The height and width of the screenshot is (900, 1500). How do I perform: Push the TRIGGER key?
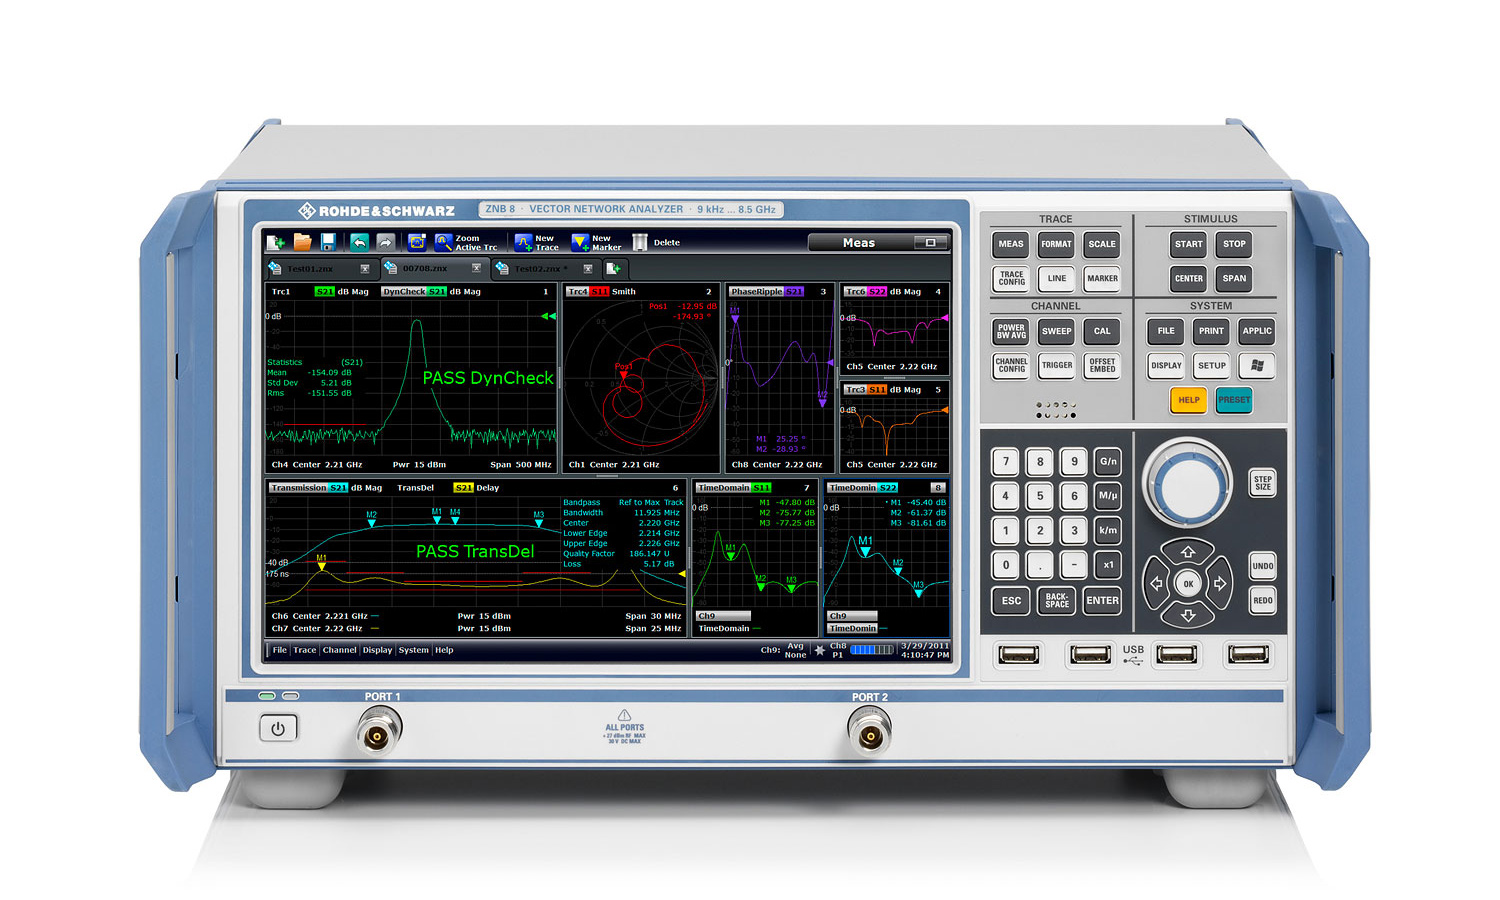tap(1056, 366)
